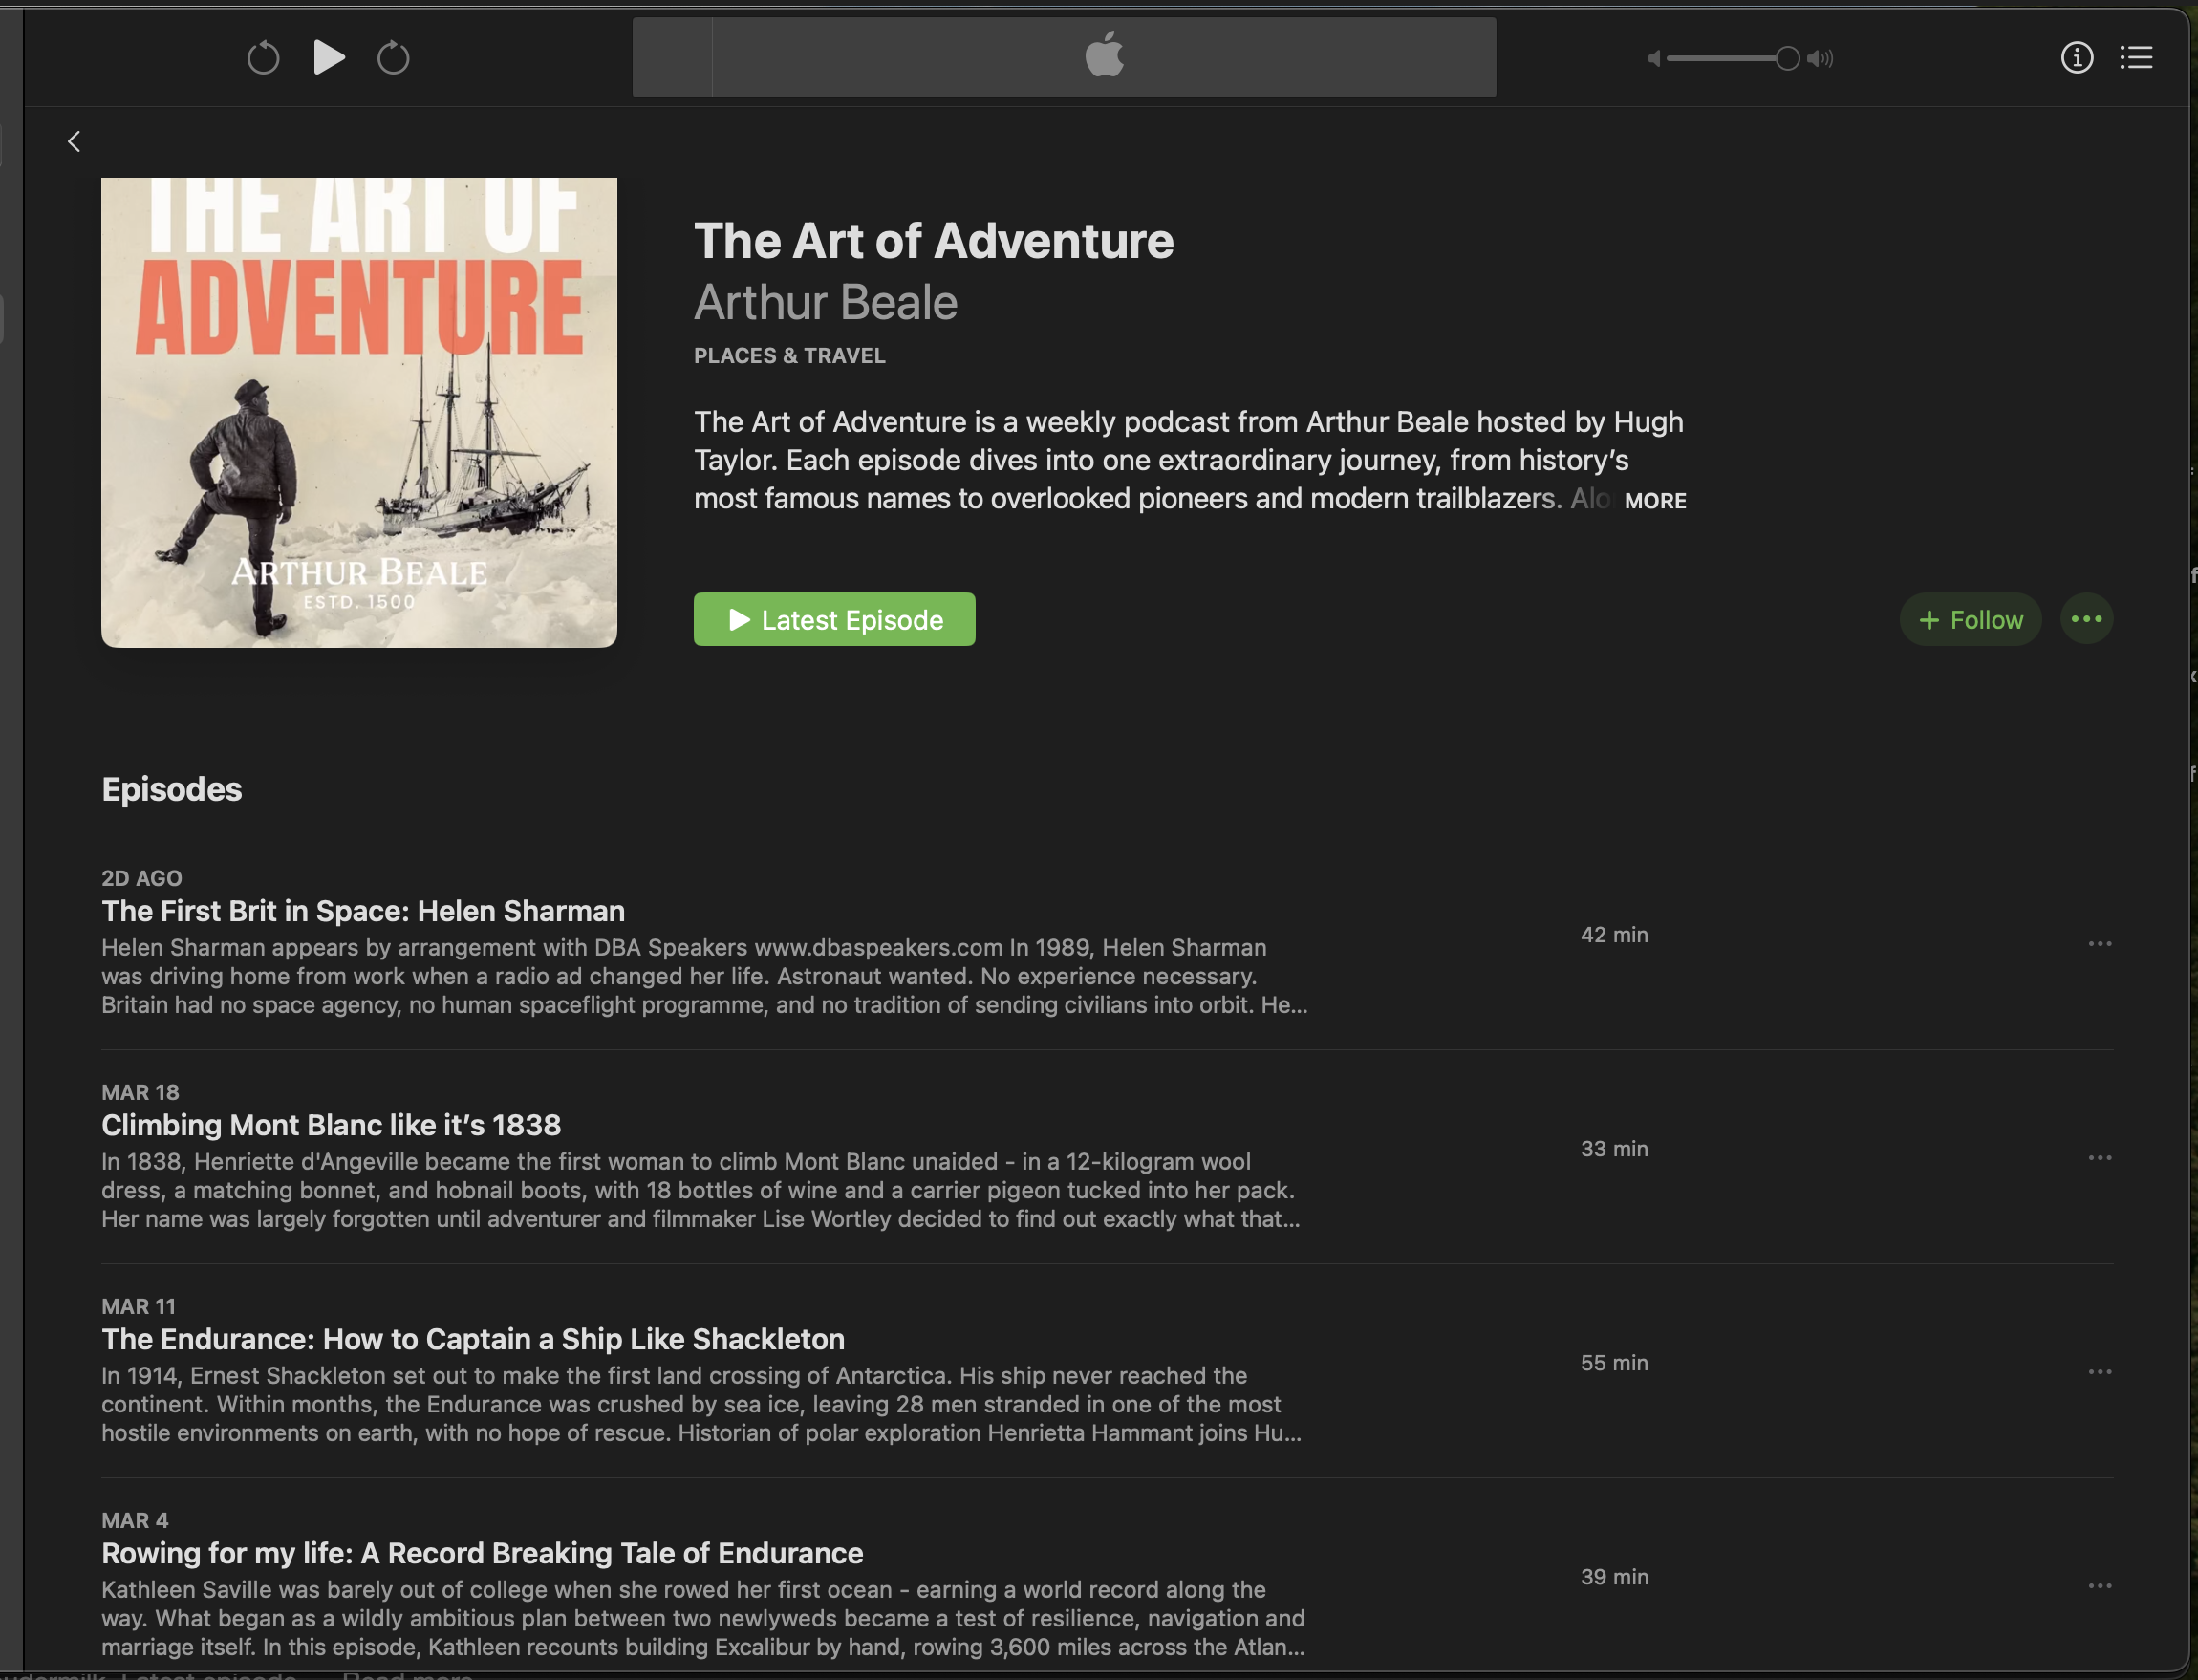2198x1680 pixels.
Task: Open Rowing for my life episode
Action: point(482,1553)
